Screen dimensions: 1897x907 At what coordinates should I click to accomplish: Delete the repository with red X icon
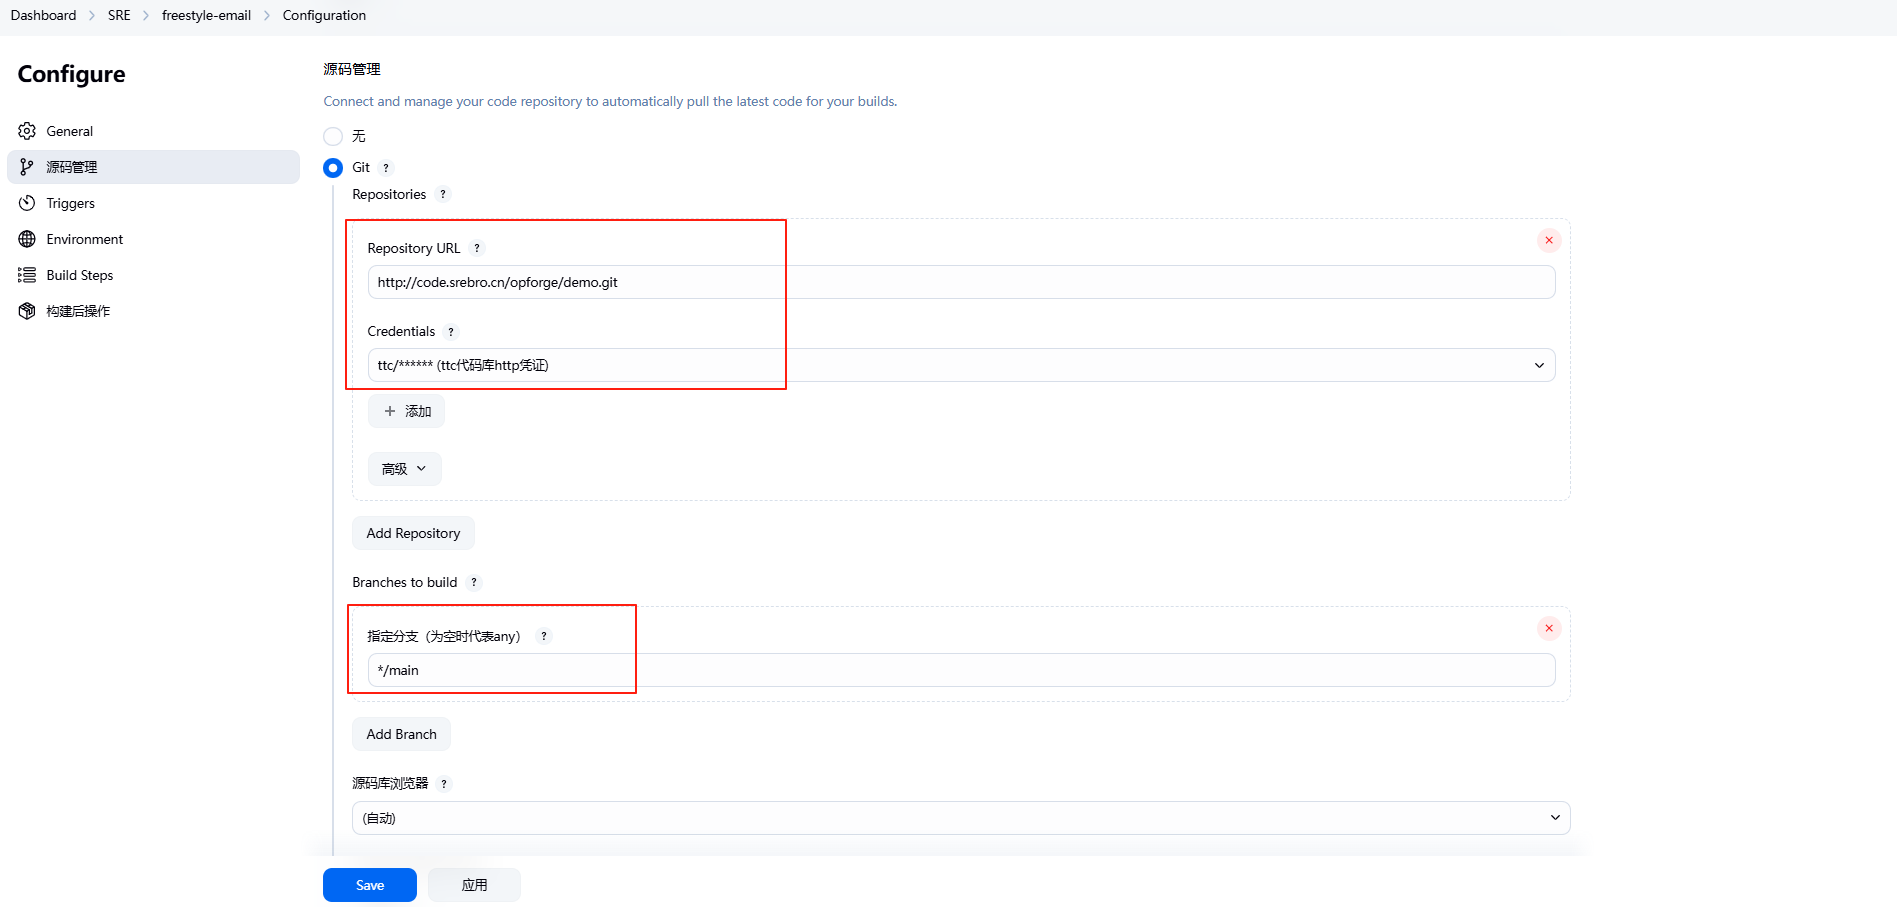click(1548, 240)
